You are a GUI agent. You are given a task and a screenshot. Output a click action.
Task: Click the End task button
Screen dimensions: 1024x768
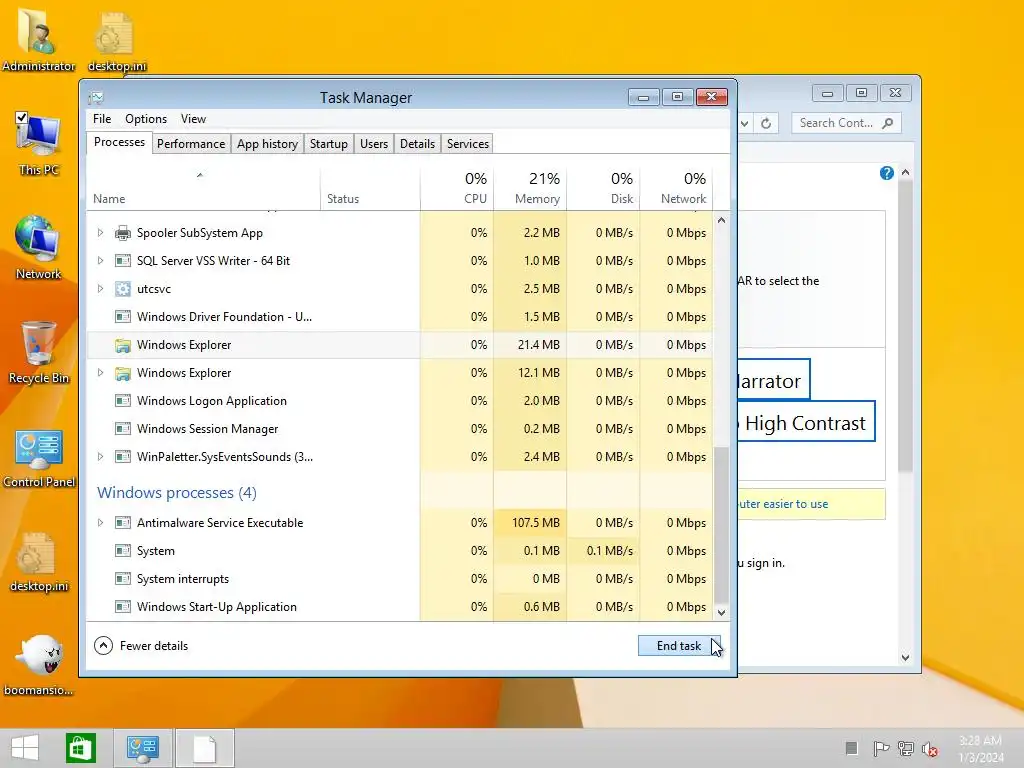coord(679,646)
